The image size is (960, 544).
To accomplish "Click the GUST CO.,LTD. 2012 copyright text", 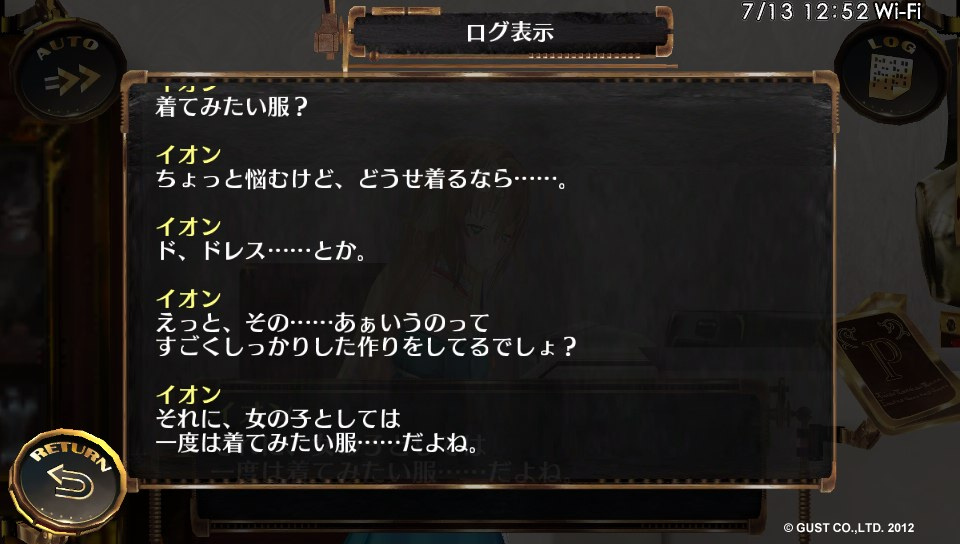I will 849,527.
